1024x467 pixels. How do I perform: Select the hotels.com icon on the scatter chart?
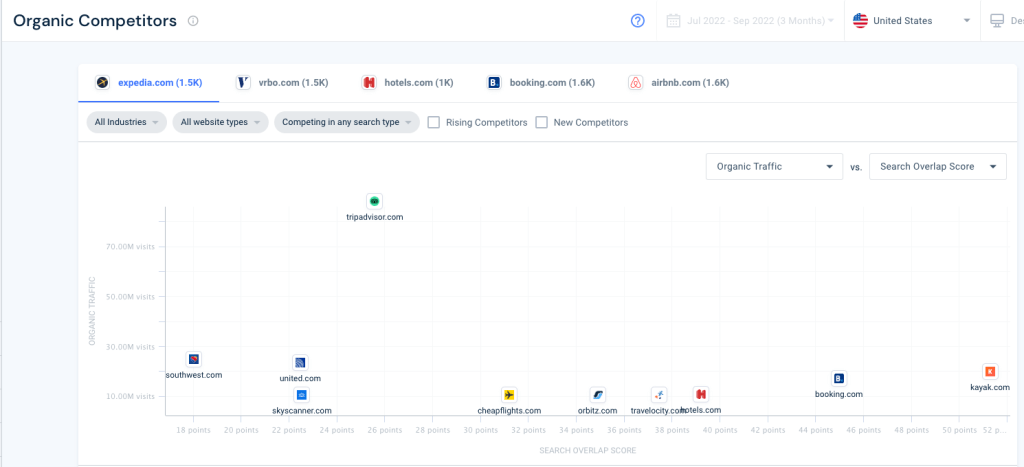701,395
